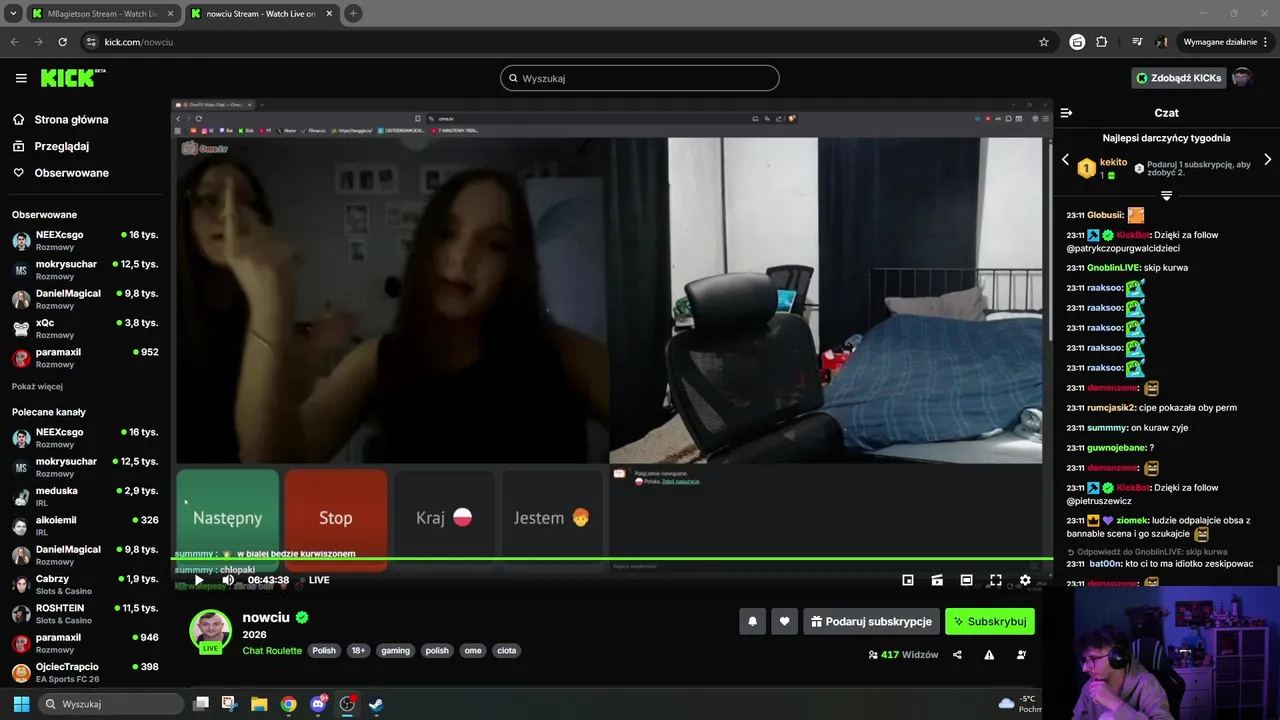
Task: Open followed channel paramaxil with 952 viewers
Action: pos(85,358)
